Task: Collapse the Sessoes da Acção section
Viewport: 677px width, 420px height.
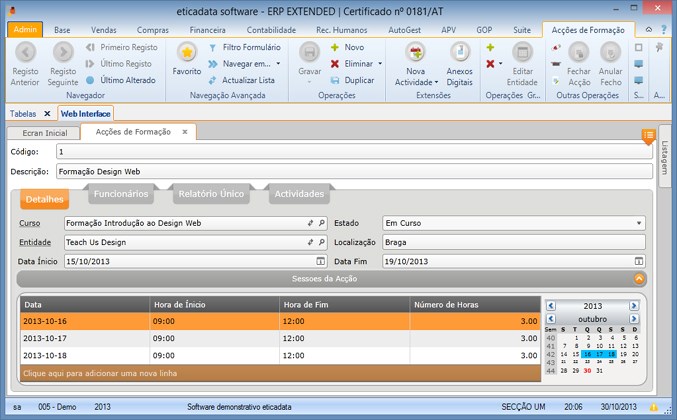Action: click(639, 279)
